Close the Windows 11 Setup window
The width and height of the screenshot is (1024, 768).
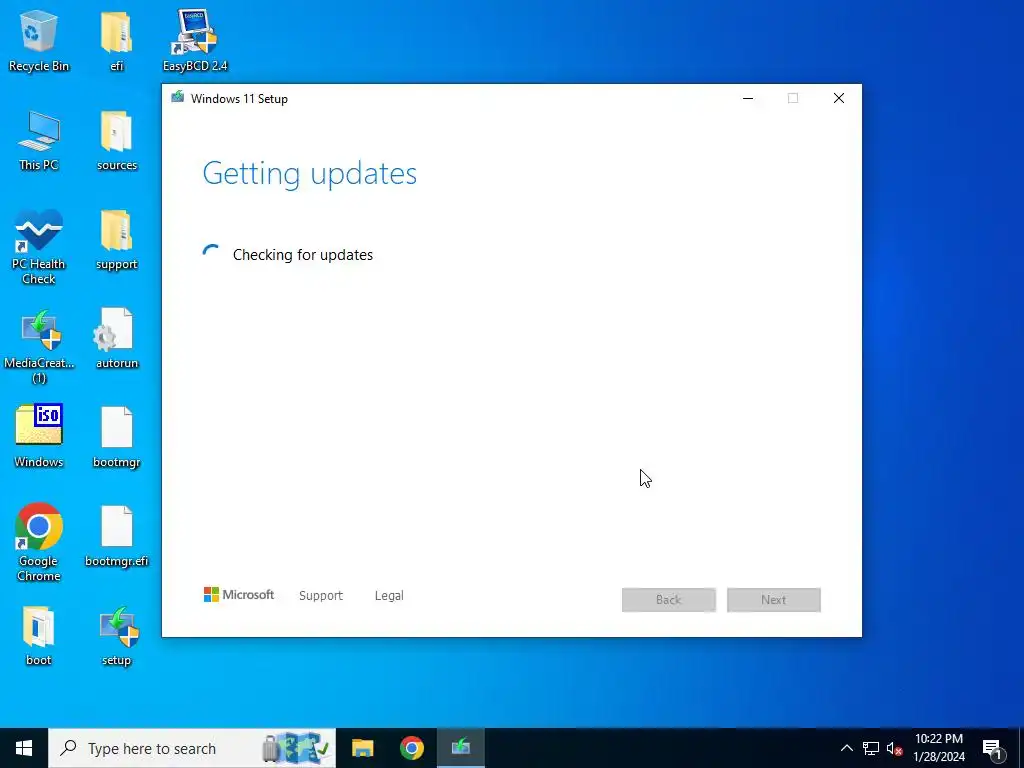[x=839, y=98]
